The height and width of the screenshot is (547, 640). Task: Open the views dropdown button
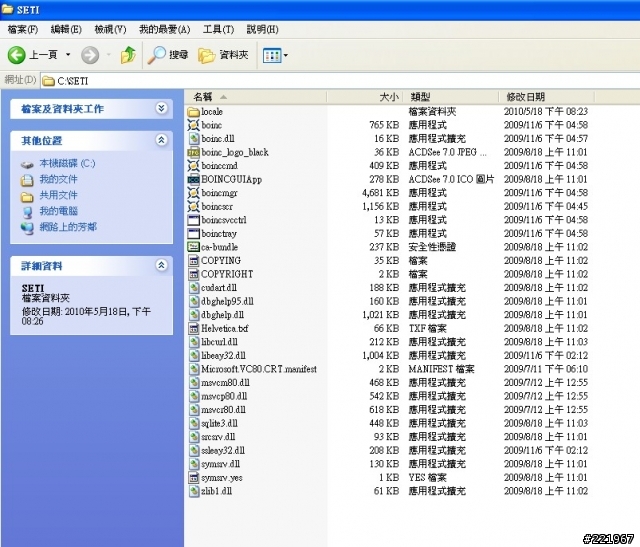275,55
